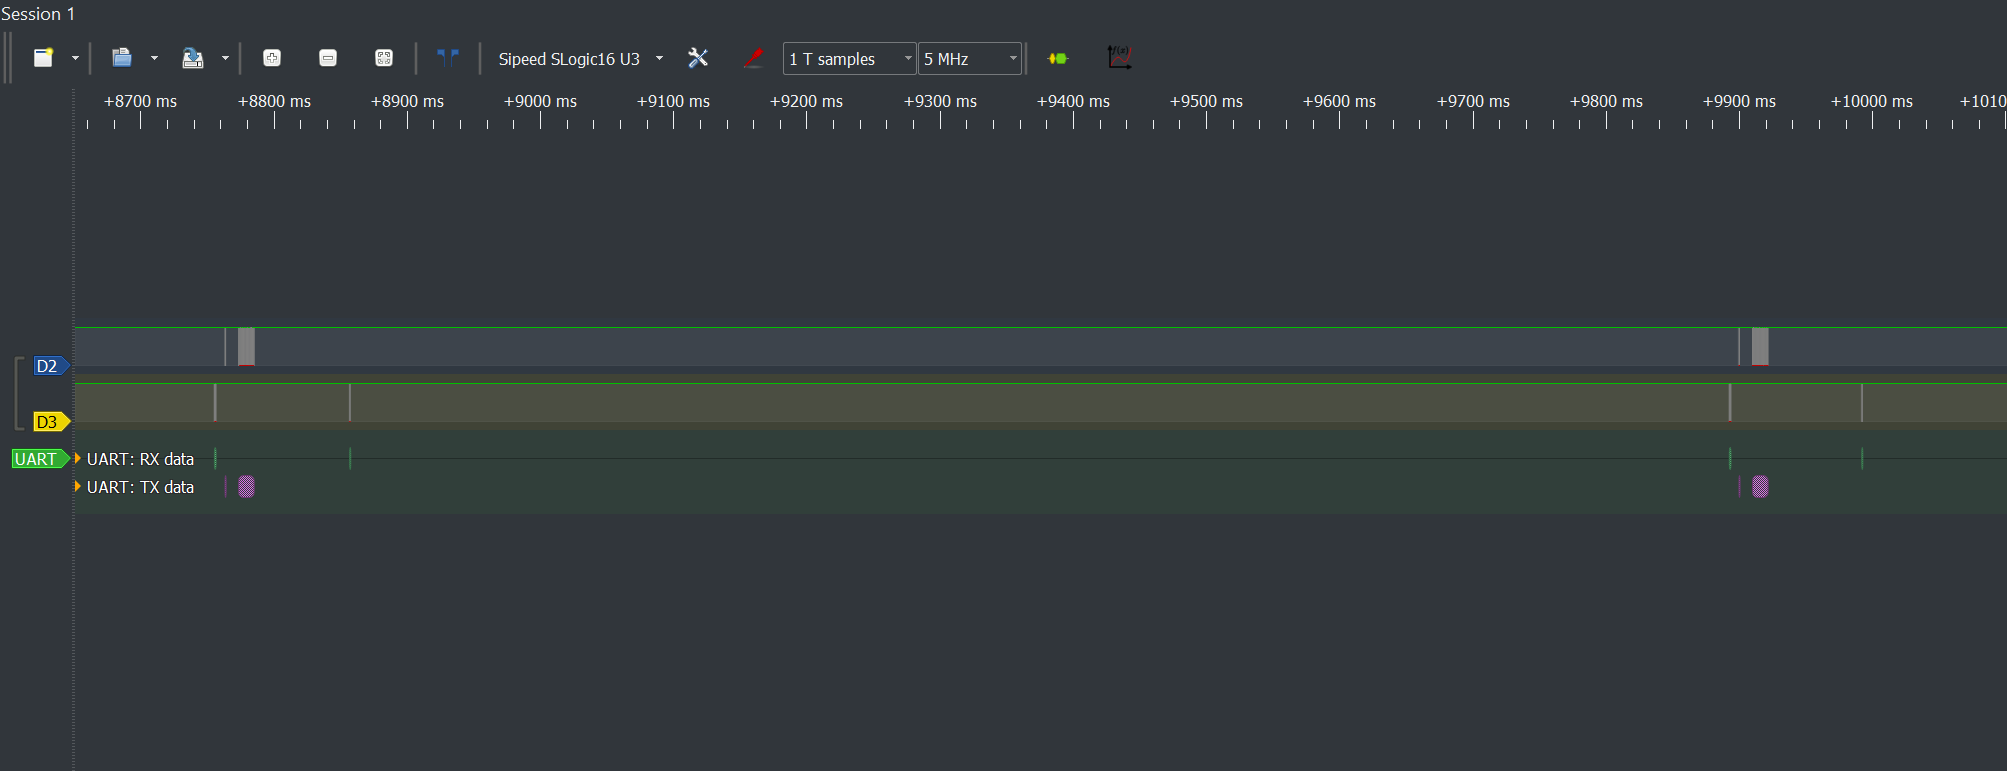Select the Sipeed SLogic16 U3 device button
The width and height of the screenshot is (2007, 771).
[569, 59]
